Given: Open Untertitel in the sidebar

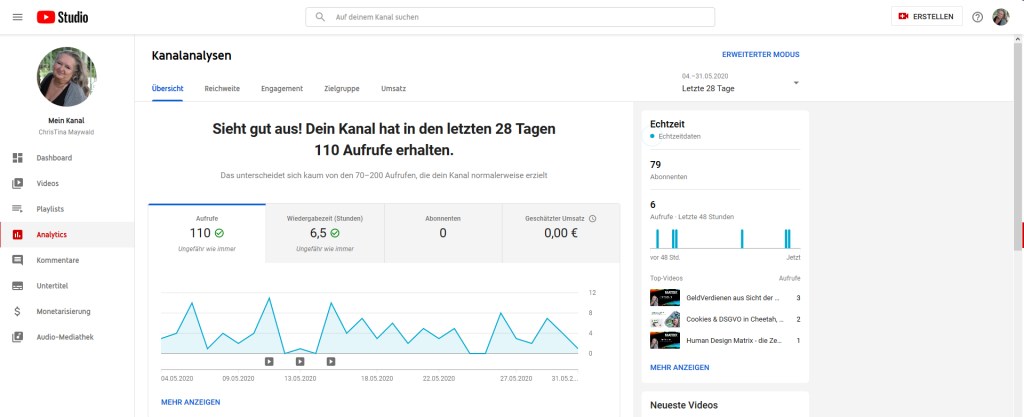Looking at the screenshot, I should [54, 286].
